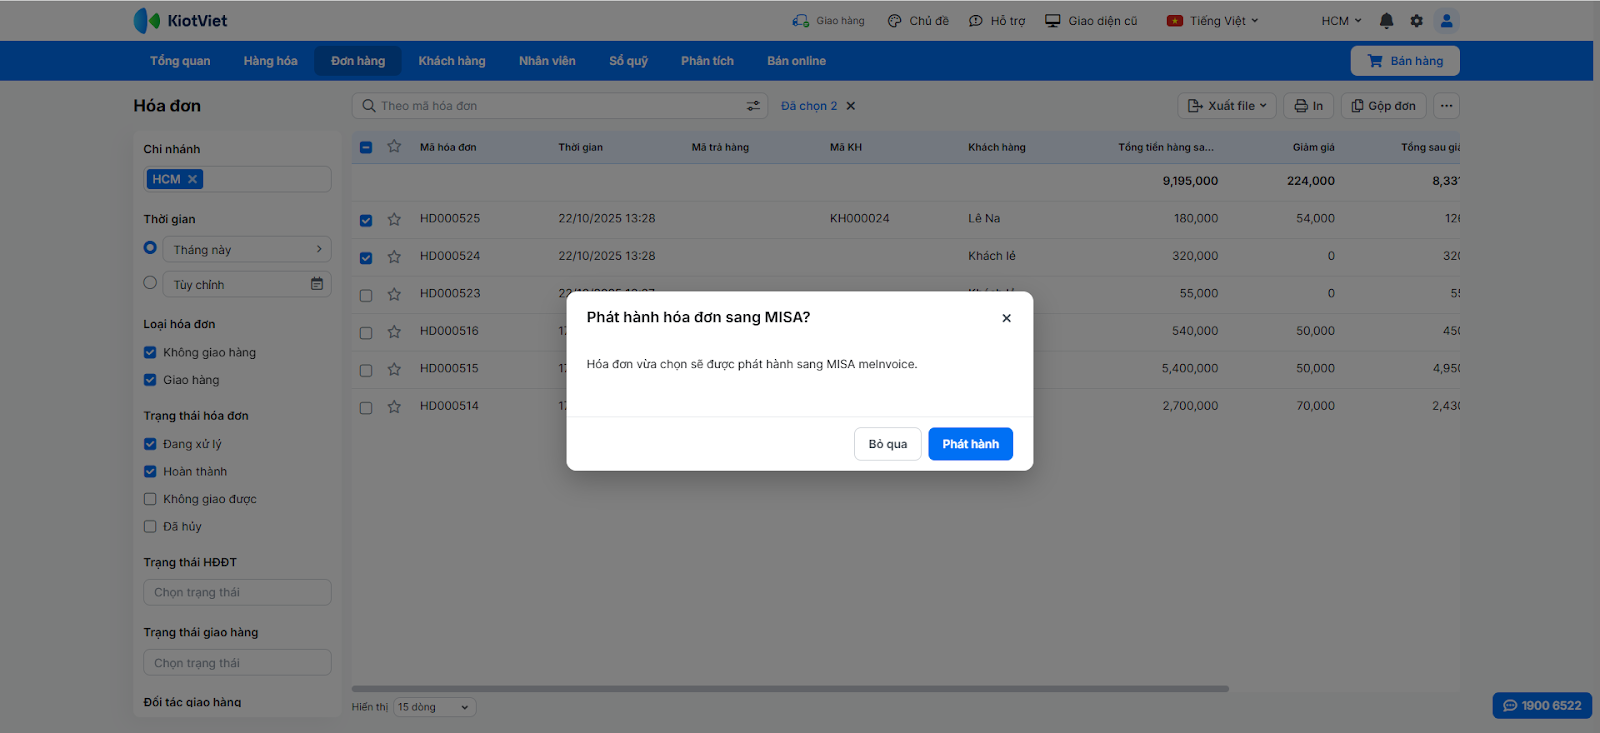Clear the 'Đã chọn 2' selection

pyautogui.click(x=851, y=106)
